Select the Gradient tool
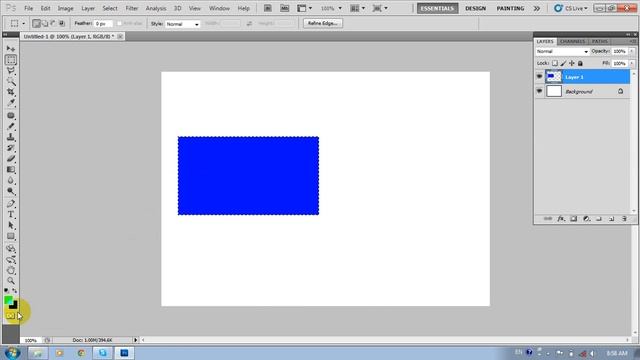 11,169
